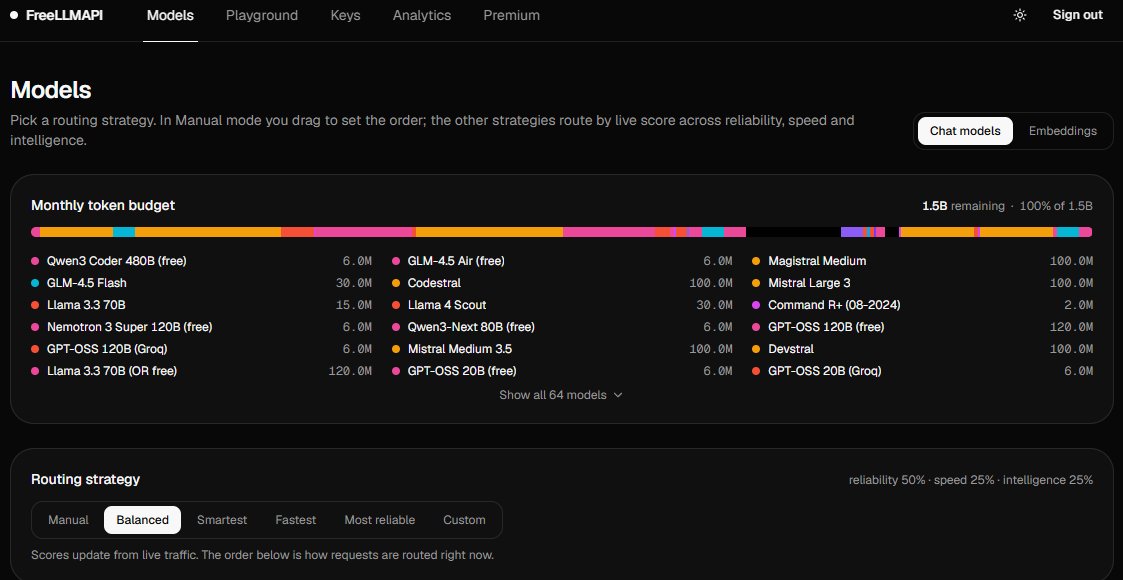The width and height of the screenshot is (1123, 580).
Task: Click the Llama 3.3 70B legend entry
Action: [87, 305]
